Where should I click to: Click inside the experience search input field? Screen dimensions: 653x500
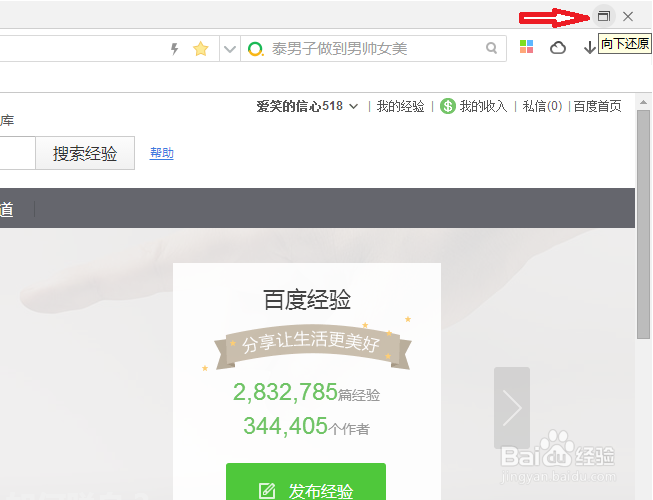pyautogui.click(x=17, y=153)
